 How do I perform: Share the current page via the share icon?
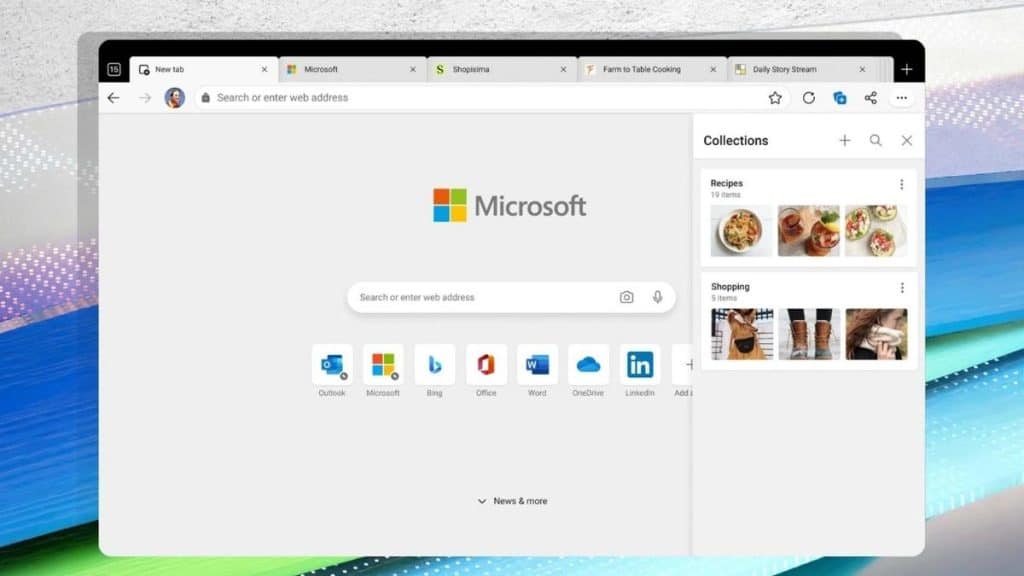pyautogui.click(x=870, y=97)
